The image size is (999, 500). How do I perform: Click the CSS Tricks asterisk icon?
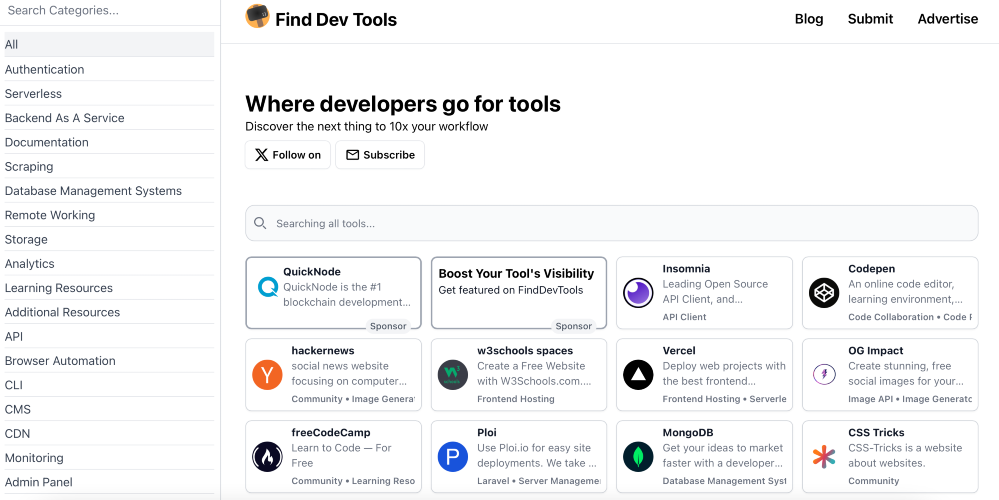824,457
